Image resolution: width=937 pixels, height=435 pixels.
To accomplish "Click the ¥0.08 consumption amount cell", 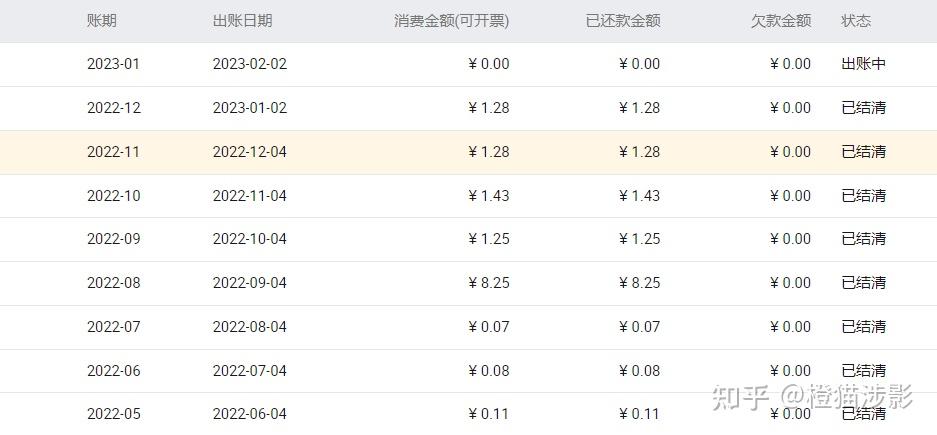I will click(x=489, y=371).
